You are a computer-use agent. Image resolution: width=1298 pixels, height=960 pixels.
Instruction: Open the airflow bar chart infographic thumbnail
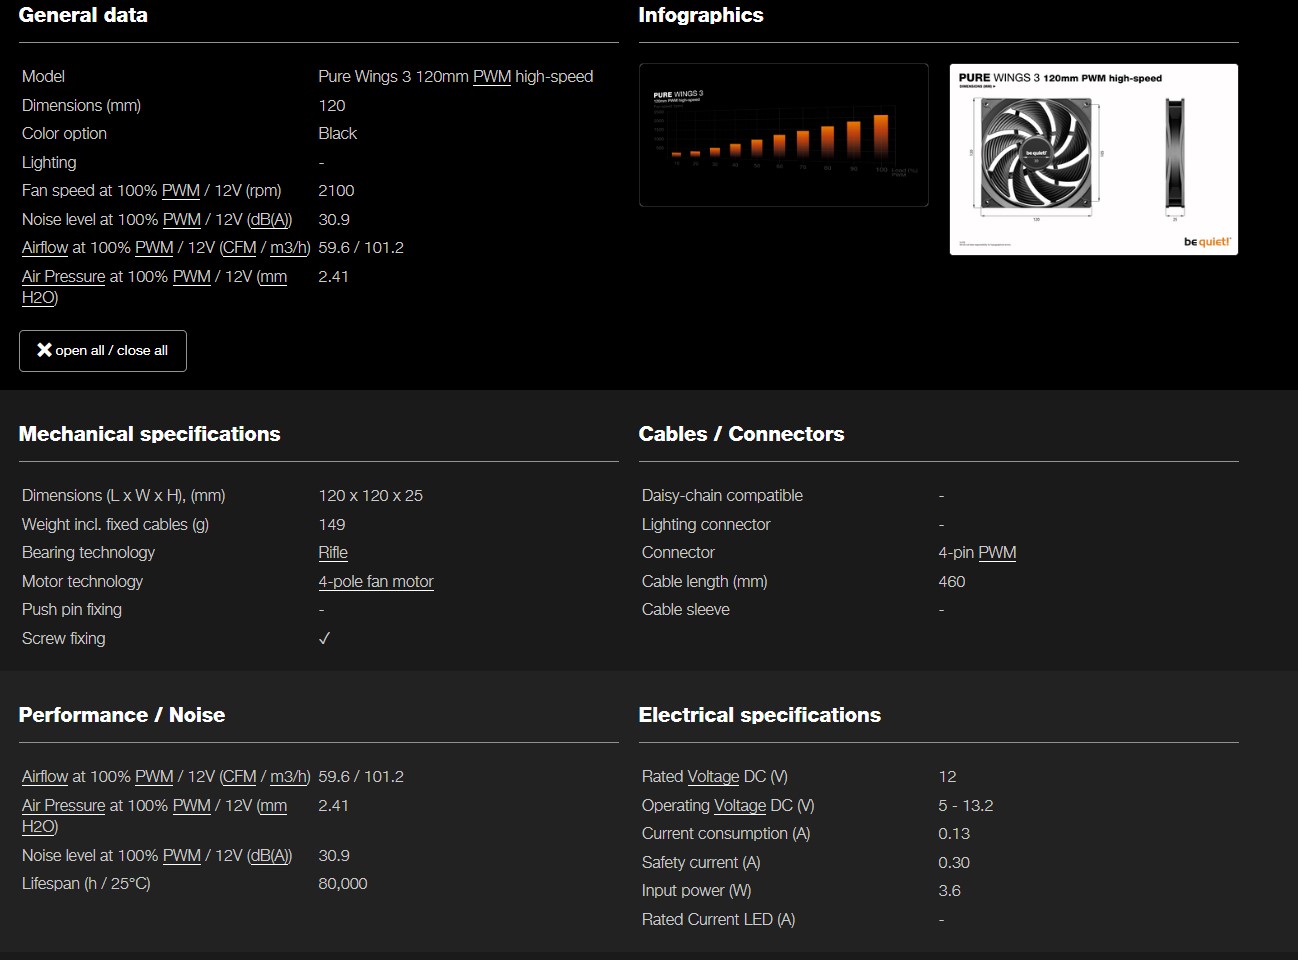point(784,135)
